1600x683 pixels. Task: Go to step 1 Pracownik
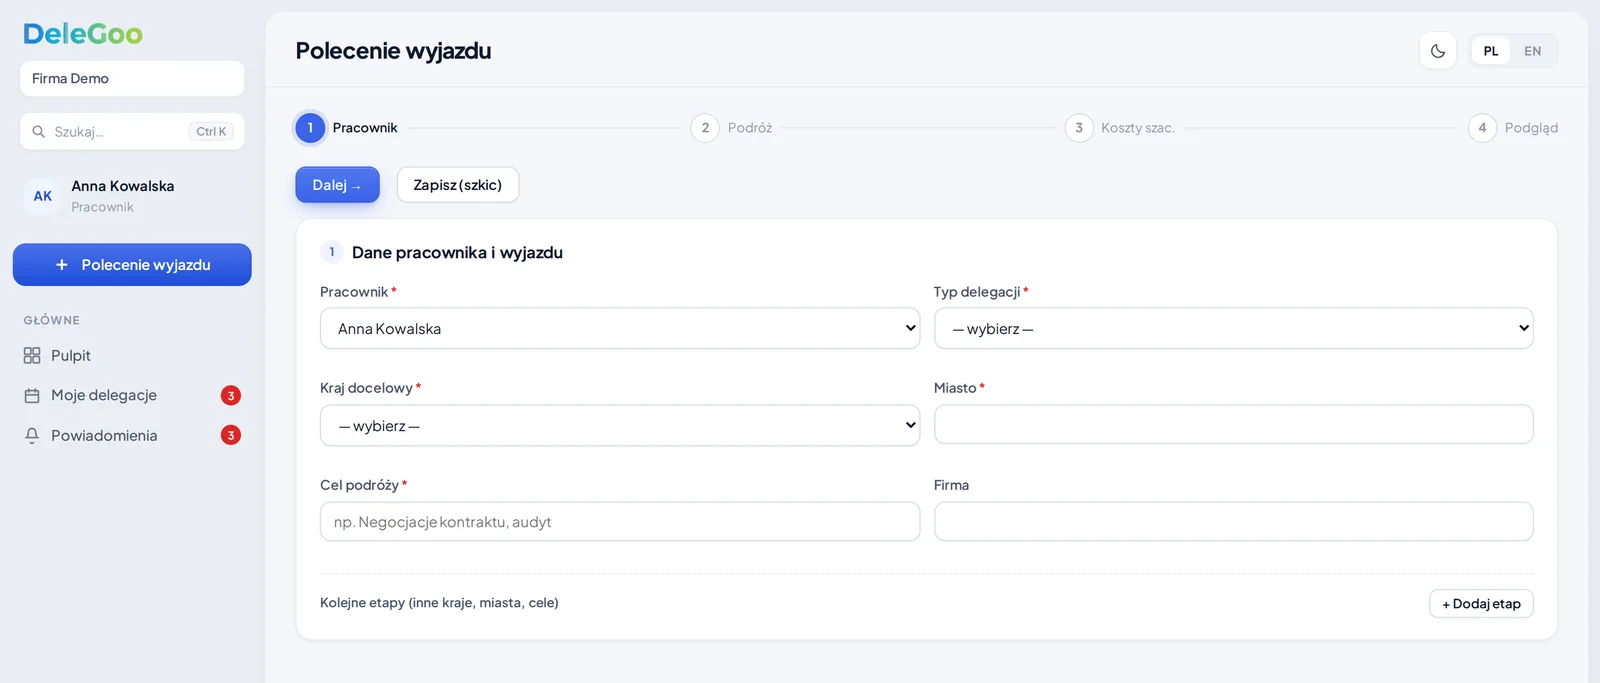[347, 128]
